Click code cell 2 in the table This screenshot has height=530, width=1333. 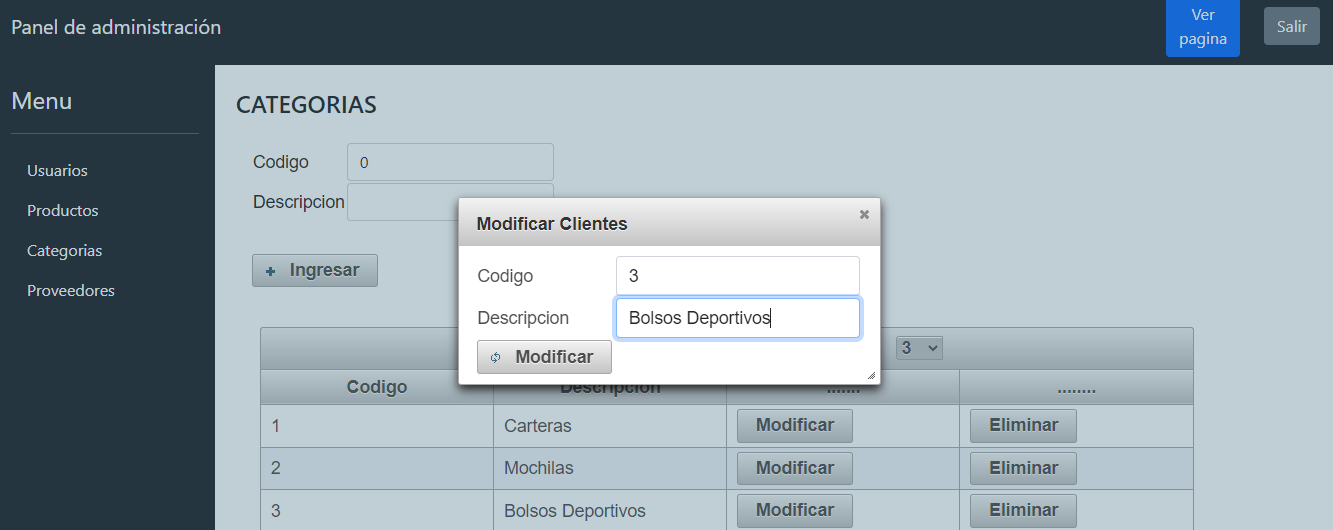pos(377,468)
